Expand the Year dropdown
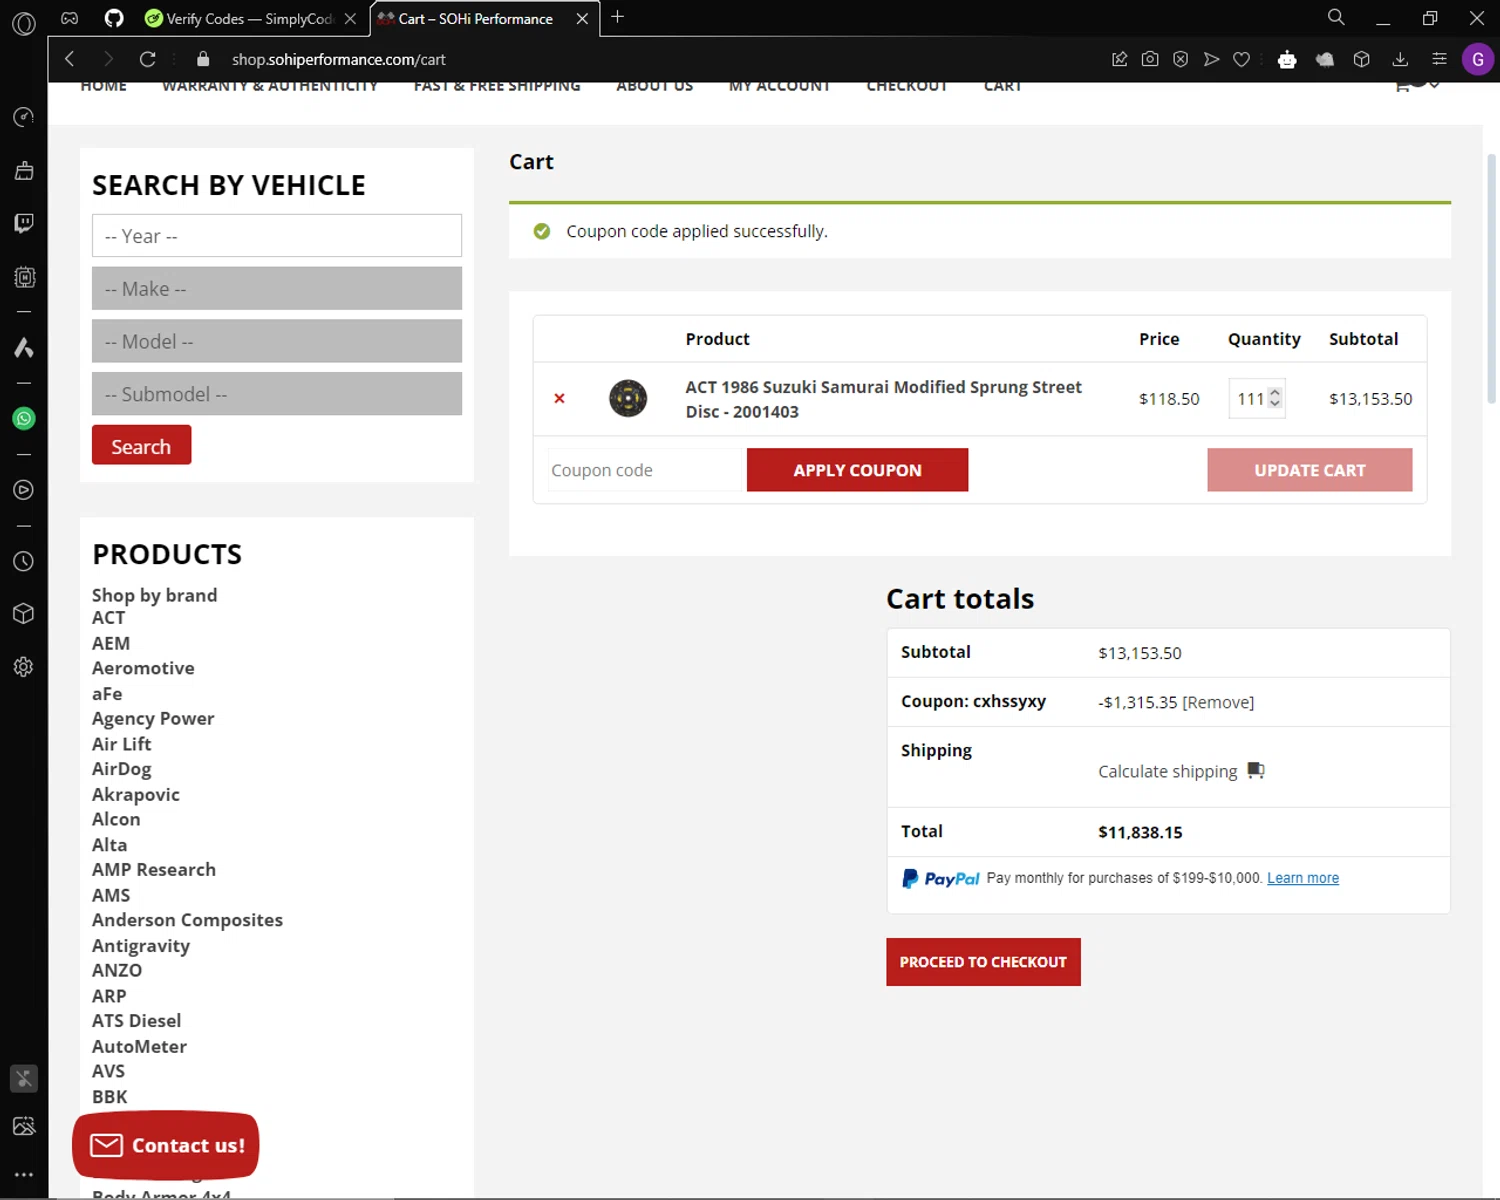The image size is (1500, 1200). 277,236
